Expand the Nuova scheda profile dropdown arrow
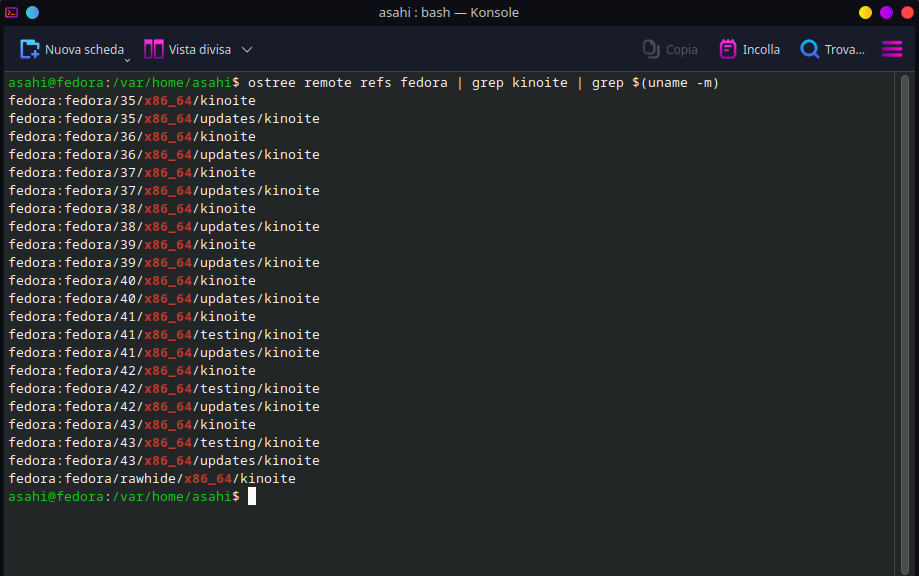Screen dimensions: 919x576 point(127,58)
